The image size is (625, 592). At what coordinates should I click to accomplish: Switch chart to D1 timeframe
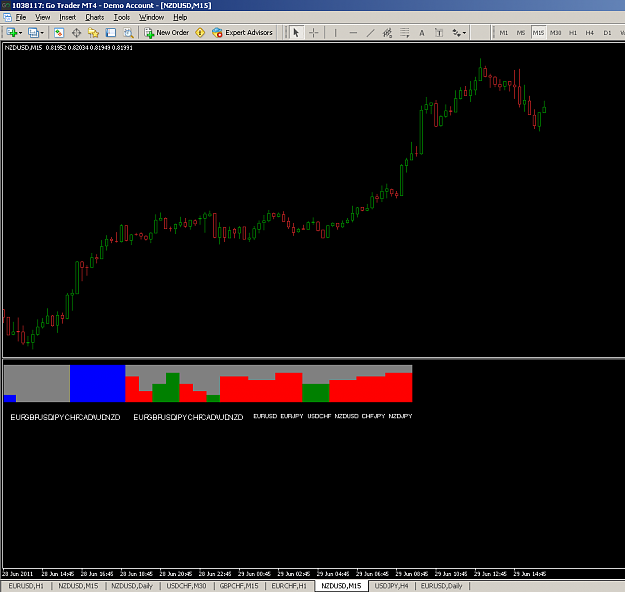pos(607,33)
